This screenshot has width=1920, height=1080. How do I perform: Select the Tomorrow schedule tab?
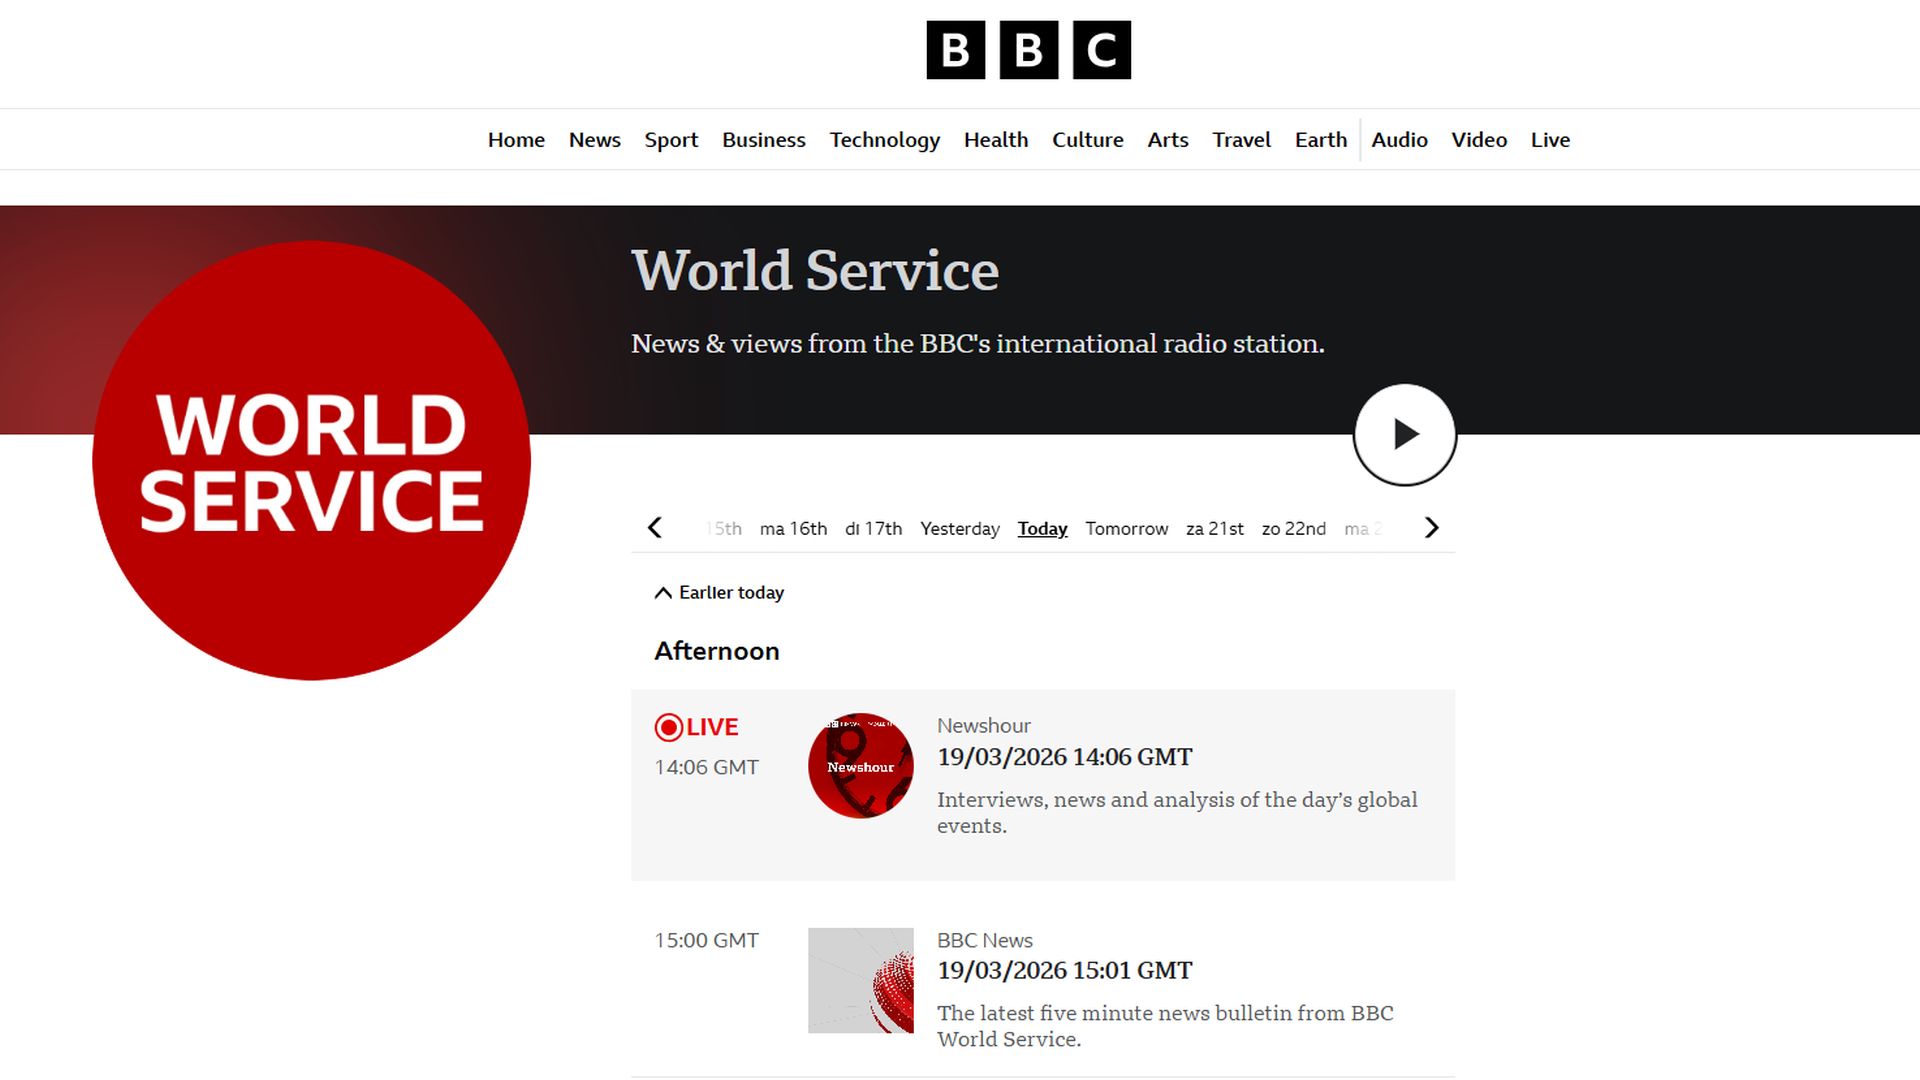pyautogui.click(x=1126, y=529)
